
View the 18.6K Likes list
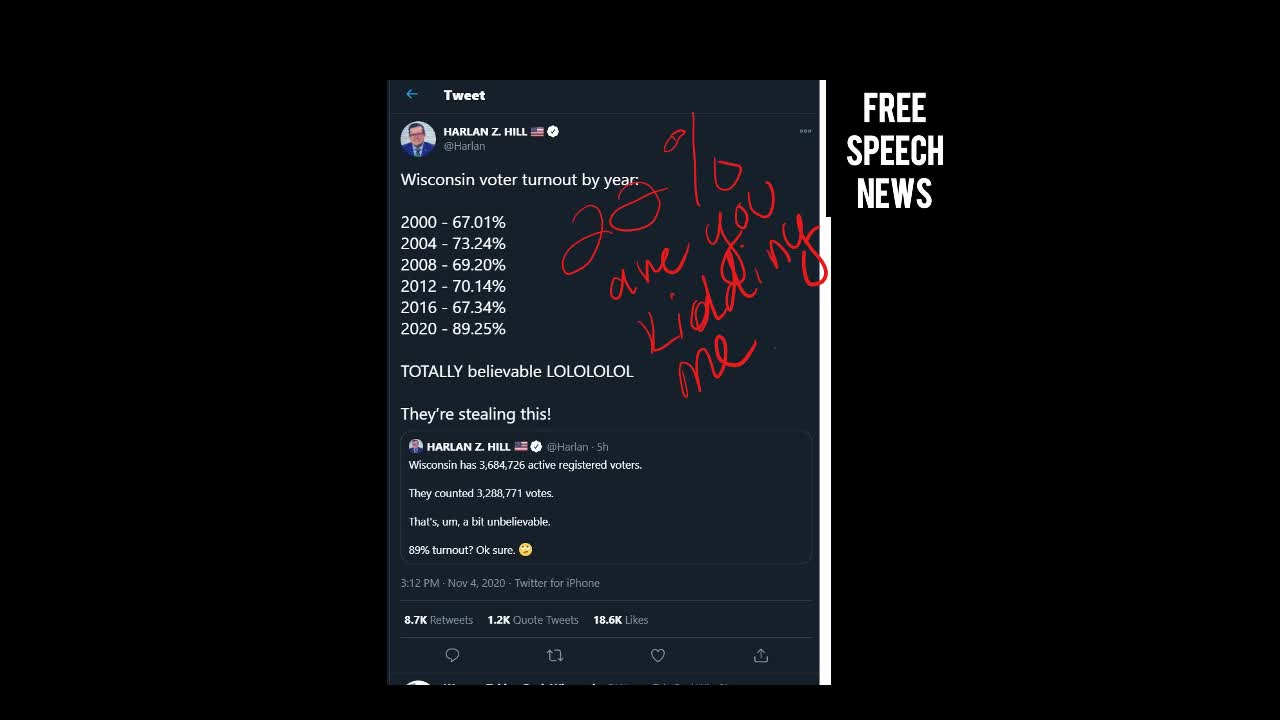tap(620, 620)
